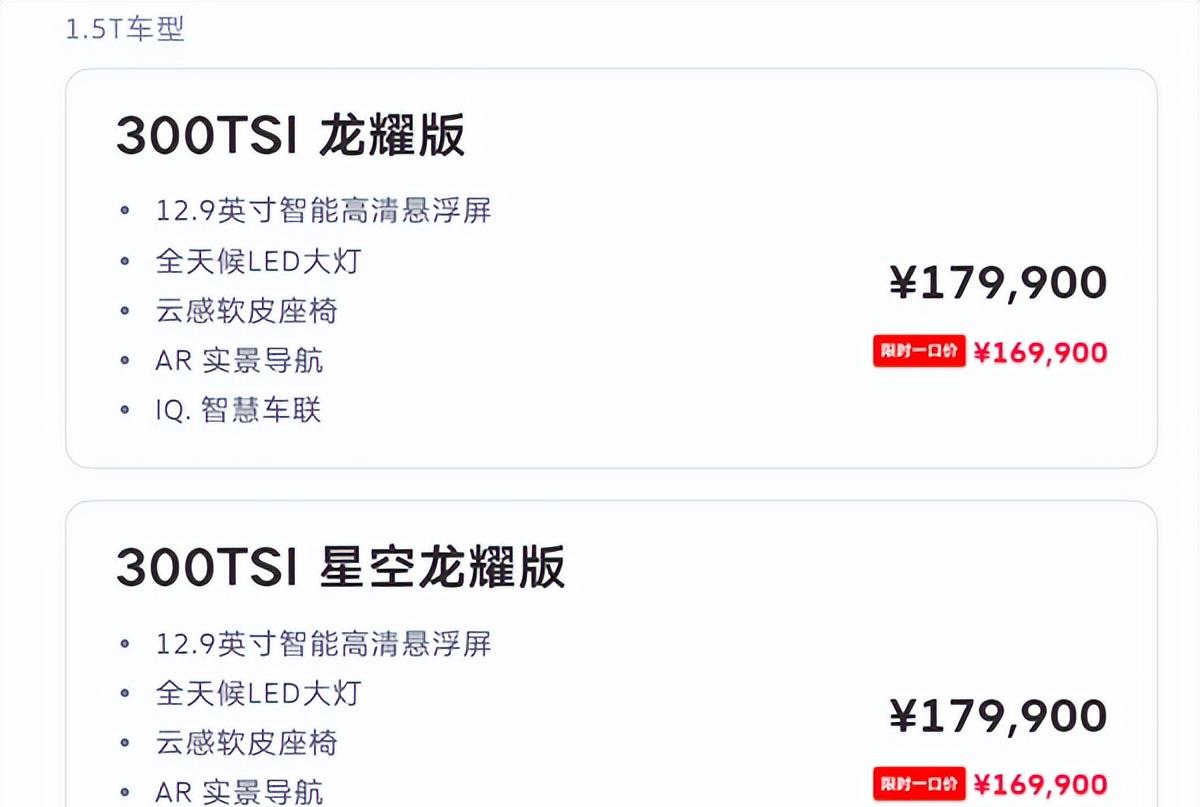Viewport: 1200px width, 807px height.
Task: Select AR 实景导航 feature in 星空龙耀版 card
Action: (239, 793)
